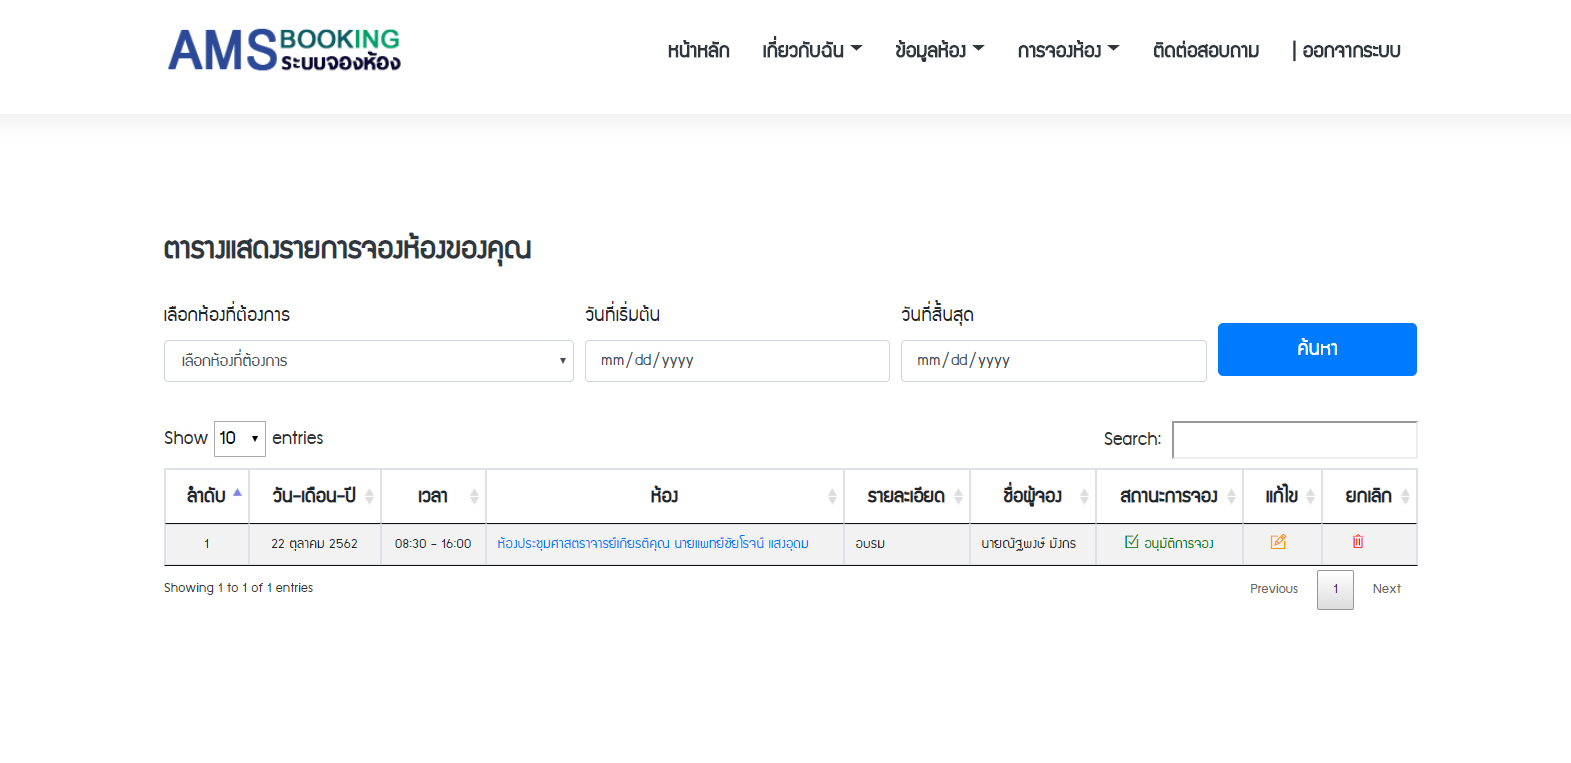This screenshot has height=763, width=1571.
Task: Sort by เวลา column
Action: [433, 496]
